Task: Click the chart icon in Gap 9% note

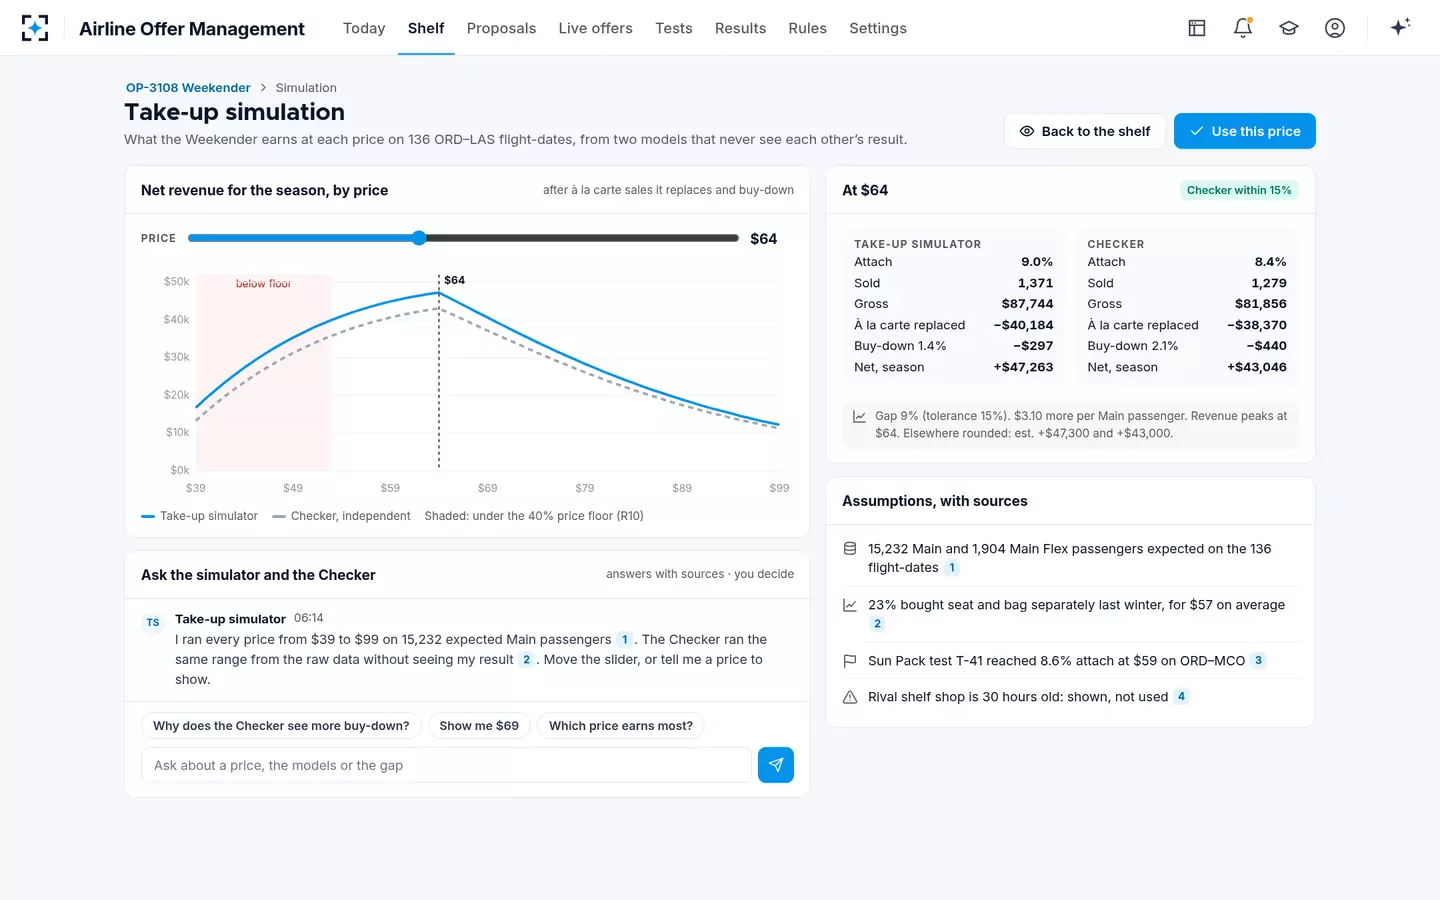Action: [x=859, y=416]
